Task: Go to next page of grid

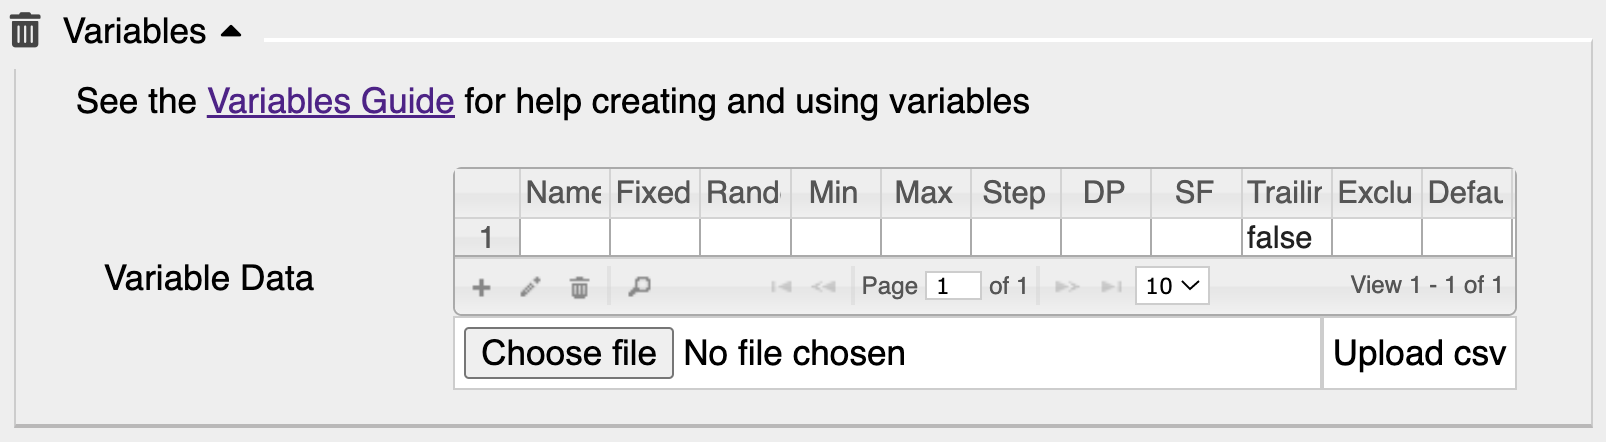Action: (x=1067, y=287)
